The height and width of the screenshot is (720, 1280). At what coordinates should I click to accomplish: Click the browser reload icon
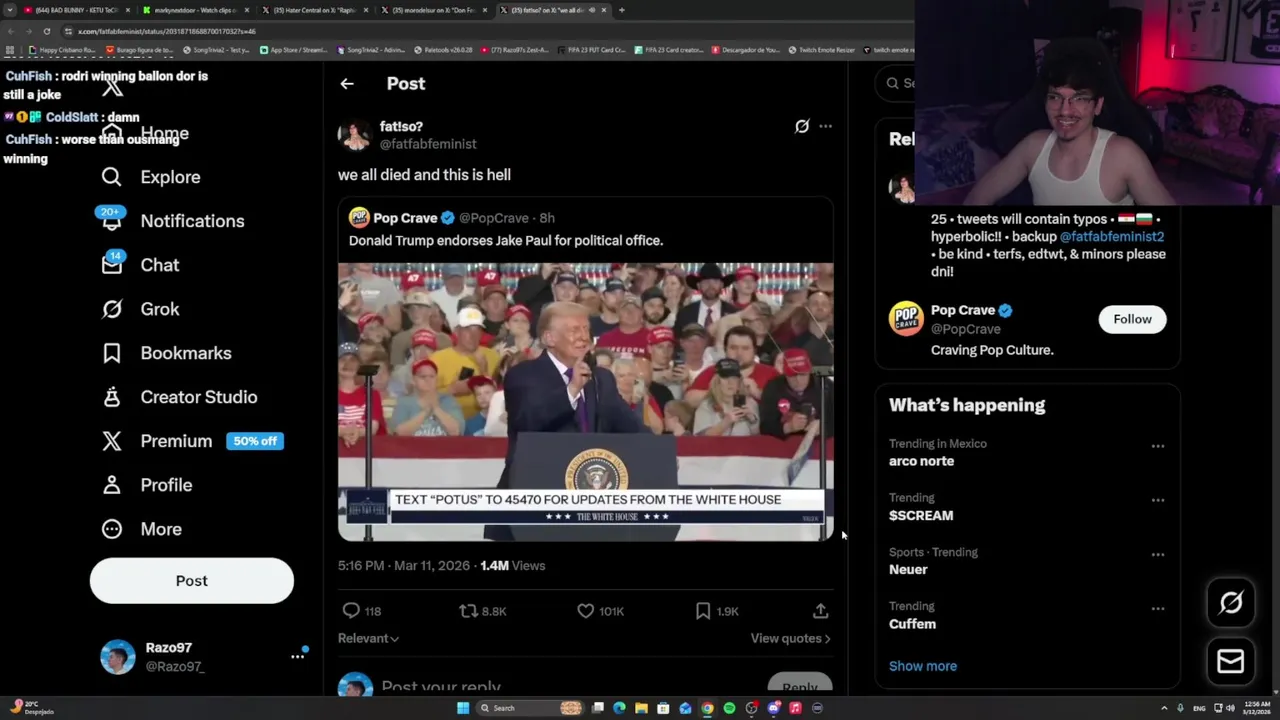pyautogui.click(x=46, y=31)
